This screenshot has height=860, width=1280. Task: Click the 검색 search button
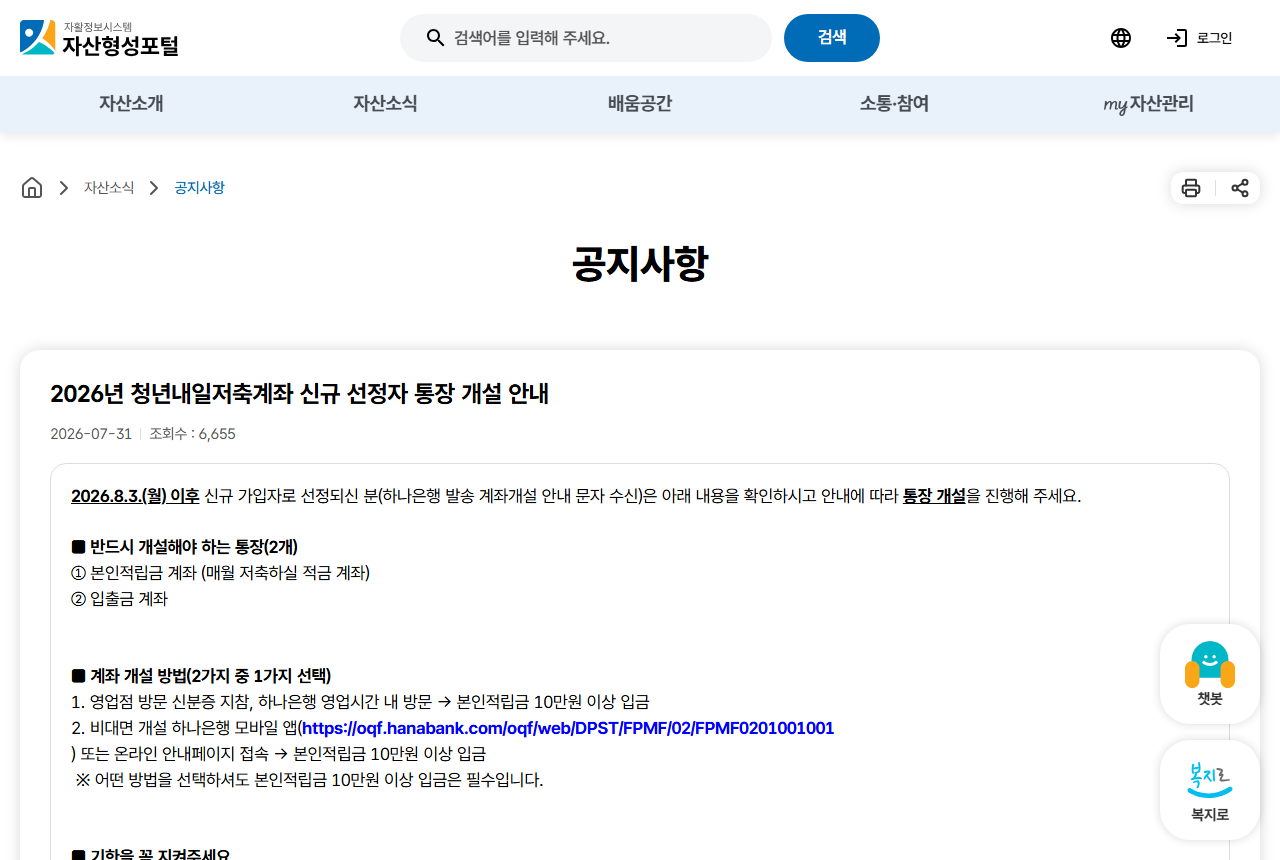click(832, 38)
